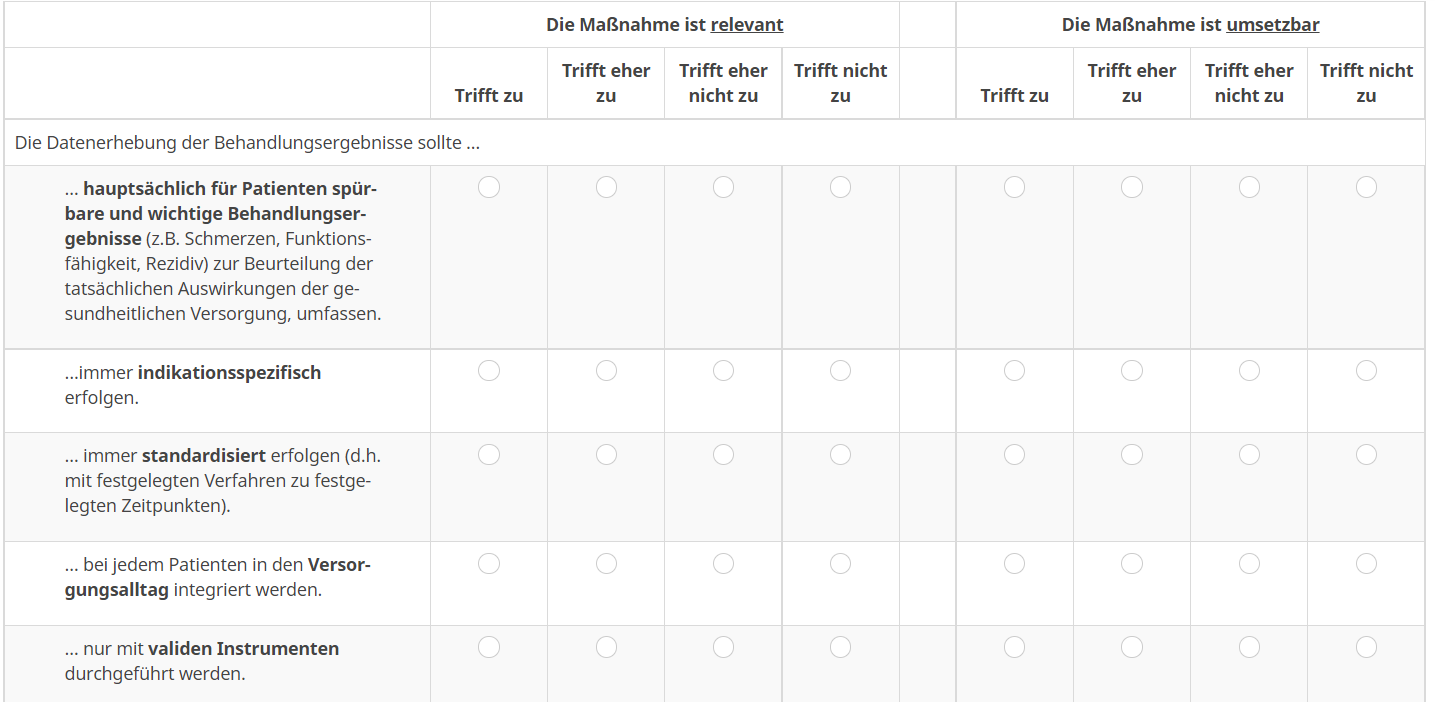Select 'Trifft eher nicht zu' relevant for validen Instrumenten
Image resolution: width=1435 pixels, height=702 pixels.
click(723, 648)
